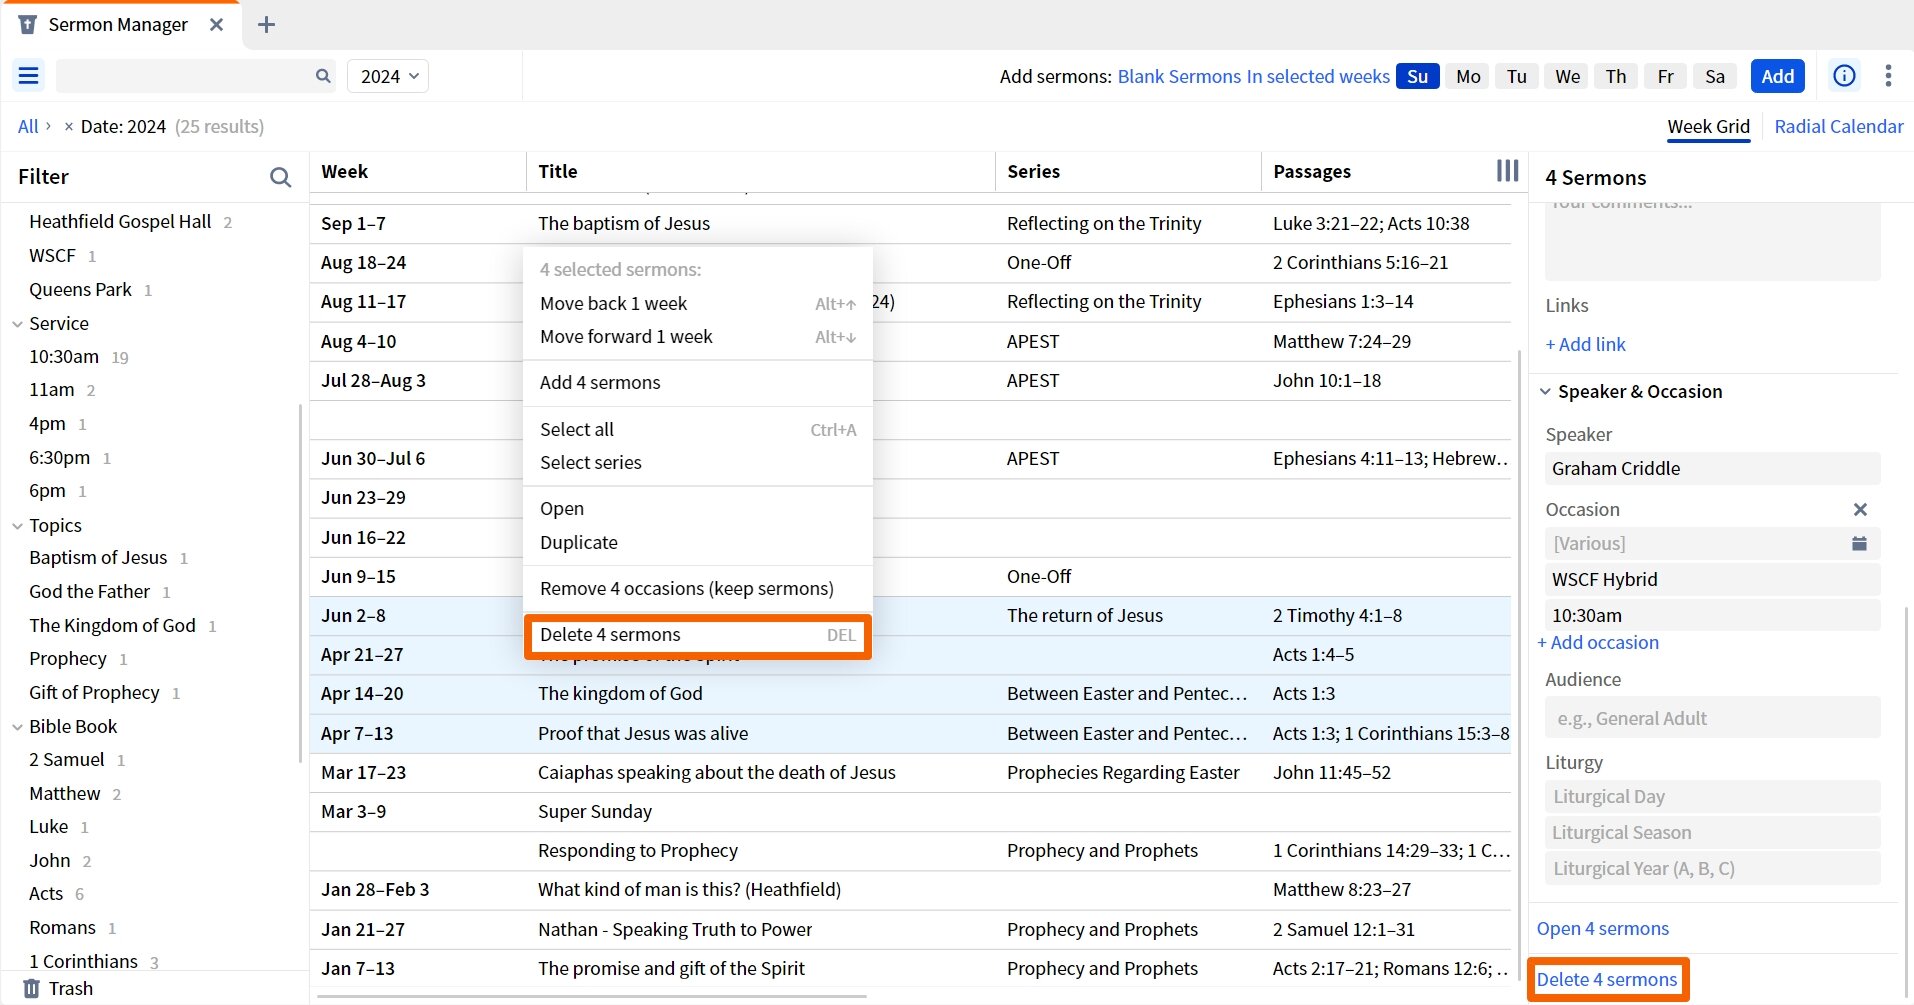Image resolution: width=1914 pixels, height=1005 pixels.
Task: Select the Super Sunday sermon row
Action: coord(910,812)
